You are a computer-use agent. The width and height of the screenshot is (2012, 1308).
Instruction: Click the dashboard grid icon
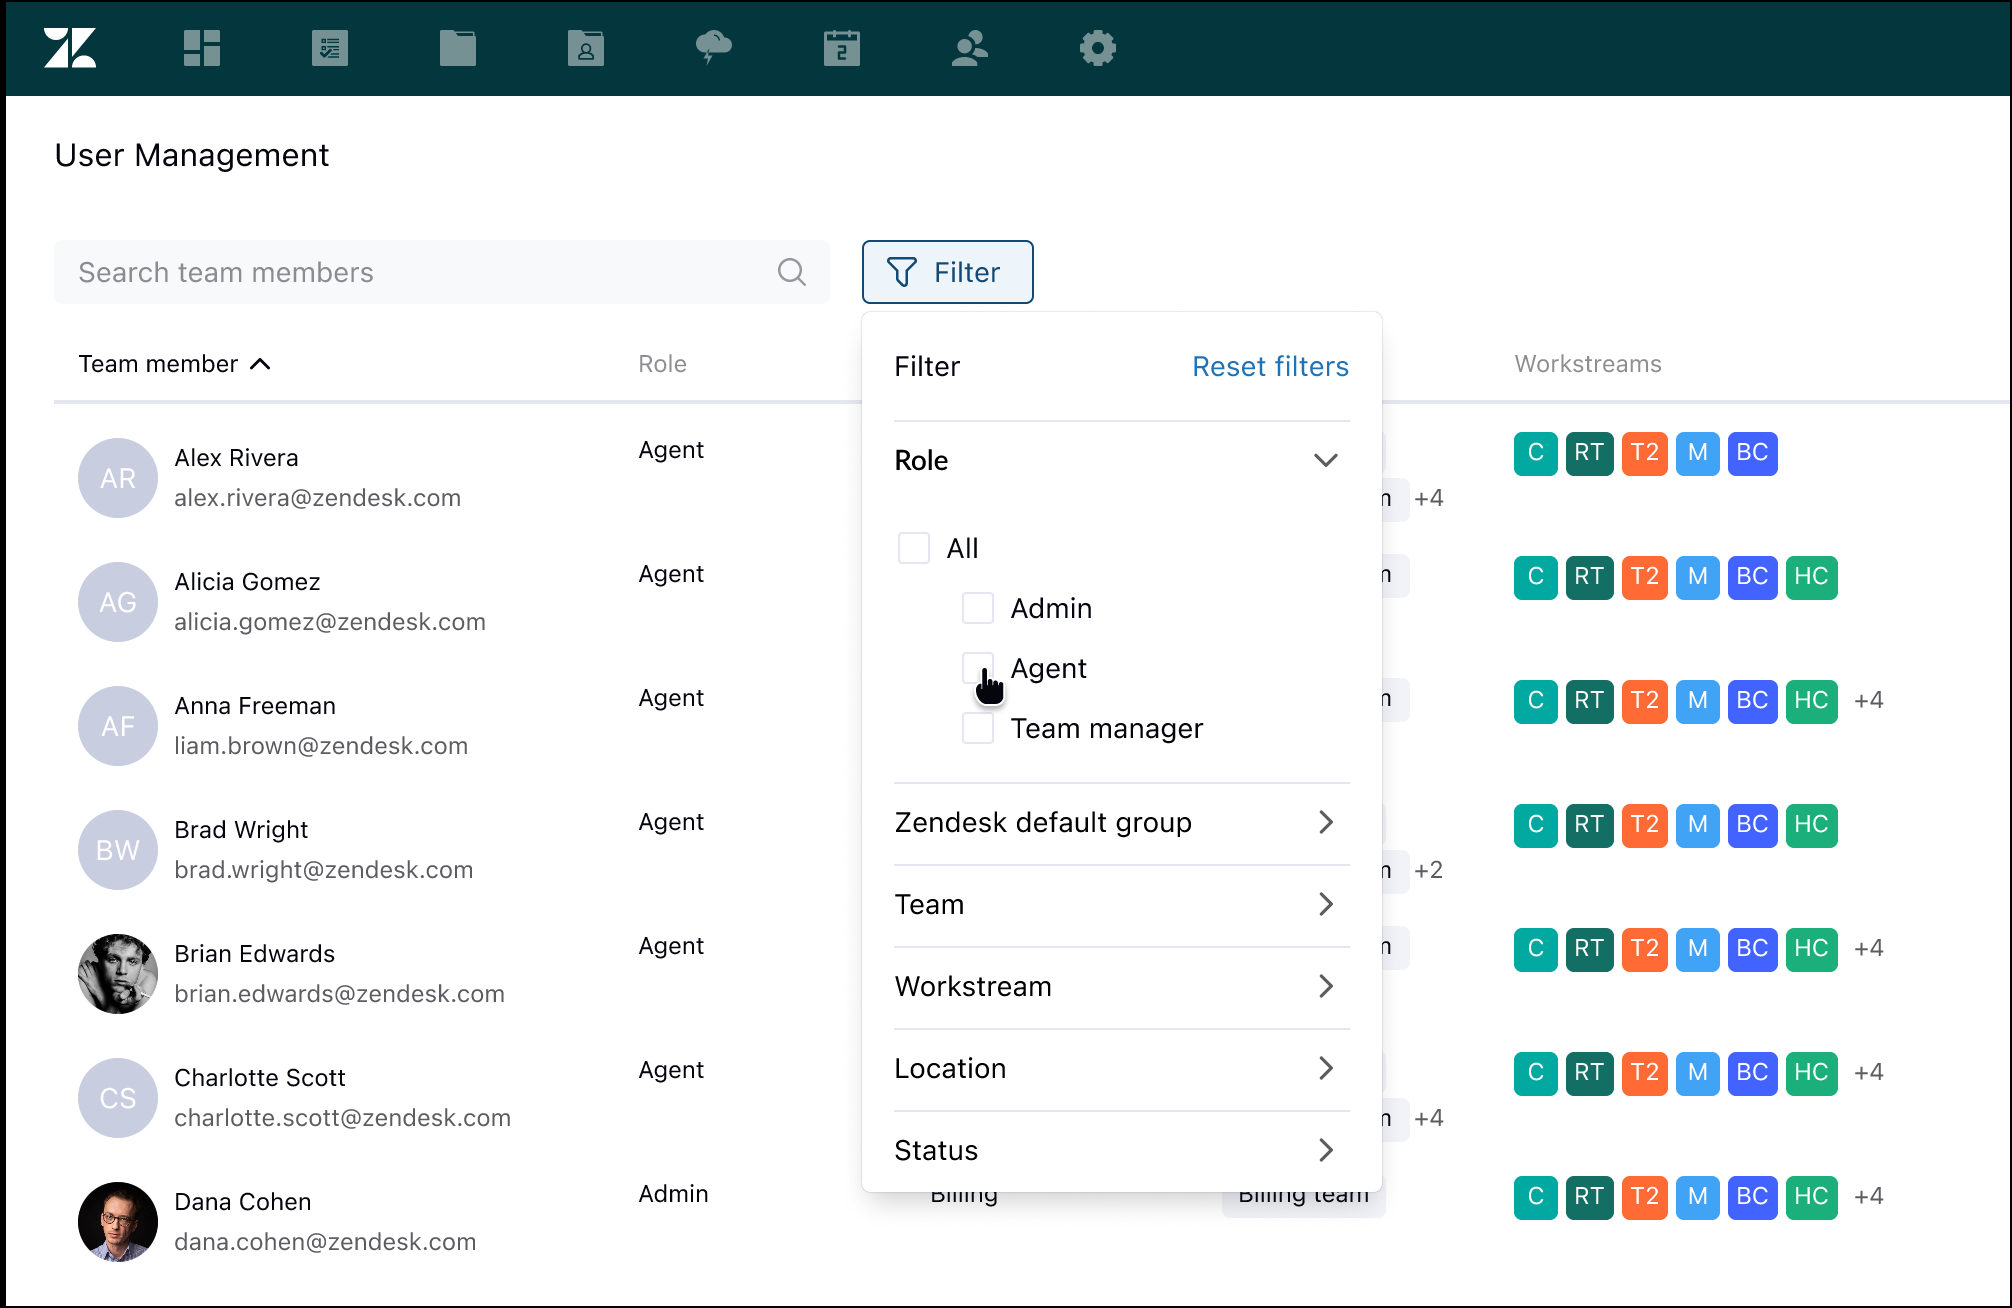[201, 47]
